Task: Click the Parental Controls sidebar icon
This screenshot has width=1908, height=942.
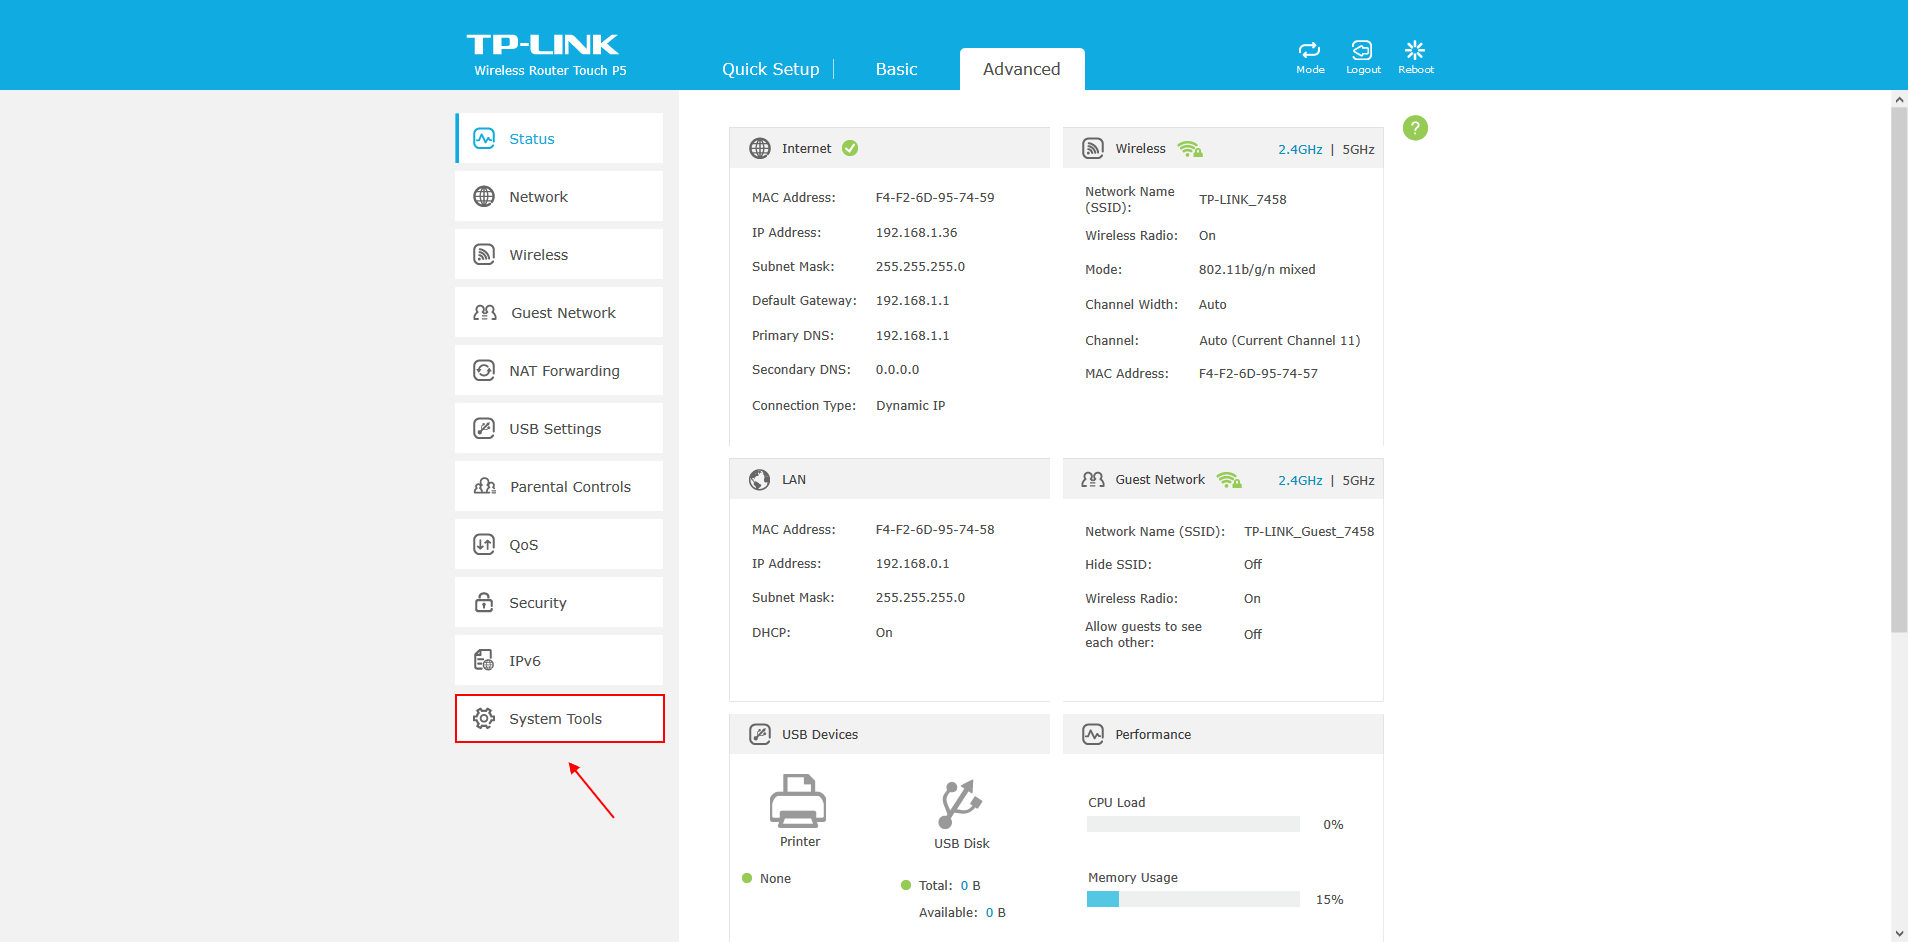Action: [x=485, y=486]
